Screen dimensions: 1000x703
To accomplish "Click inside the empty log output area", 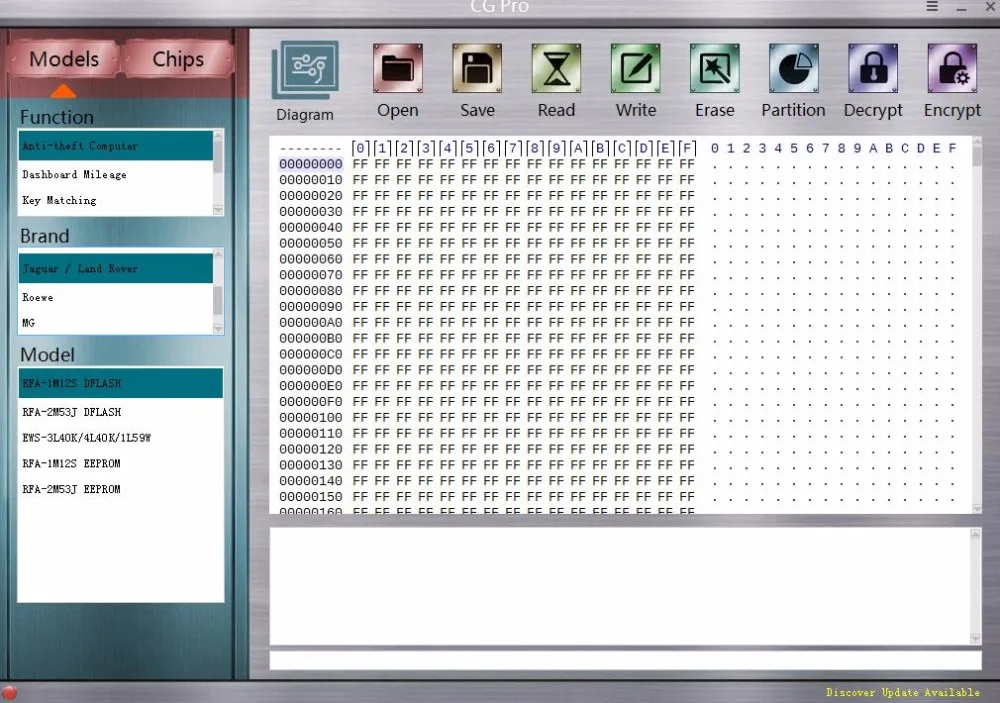I will 620,586.
